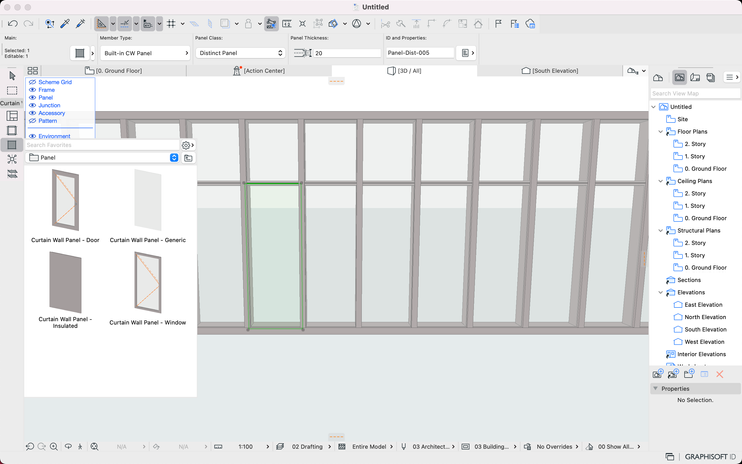742x464 pixels.
Task: Hide the Frame component eye toggle
Action: coord(32,90)
